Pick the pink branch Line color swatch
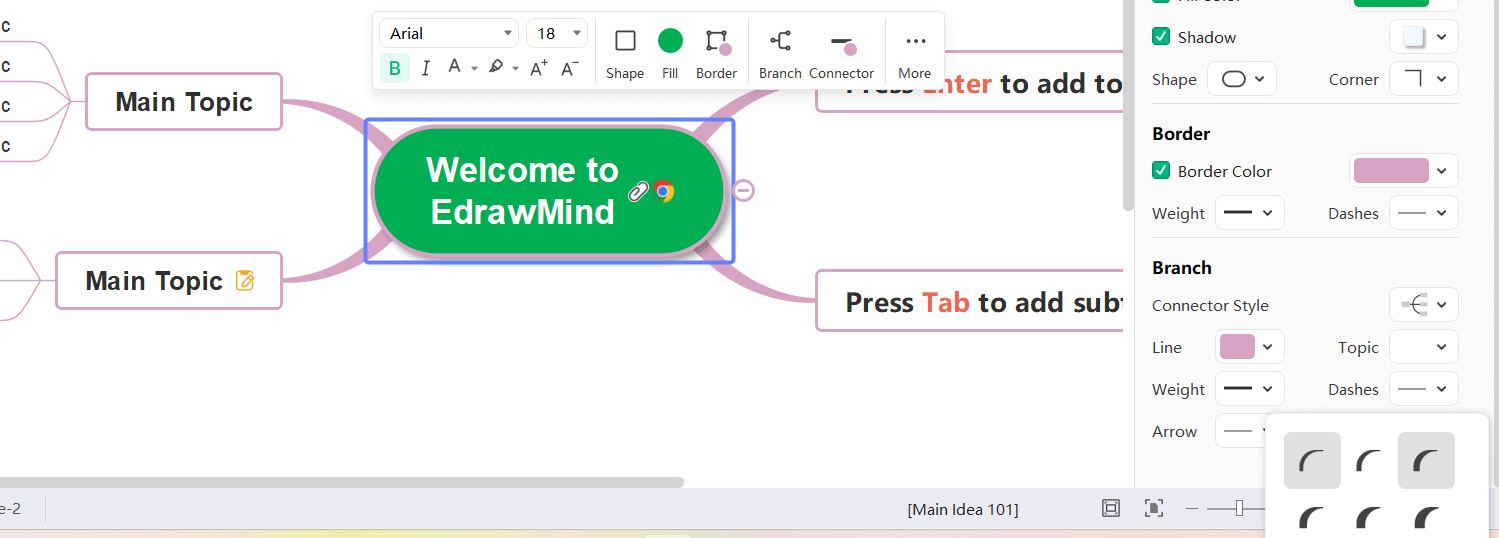The image size is (1499, 538). pos(1237,347)
